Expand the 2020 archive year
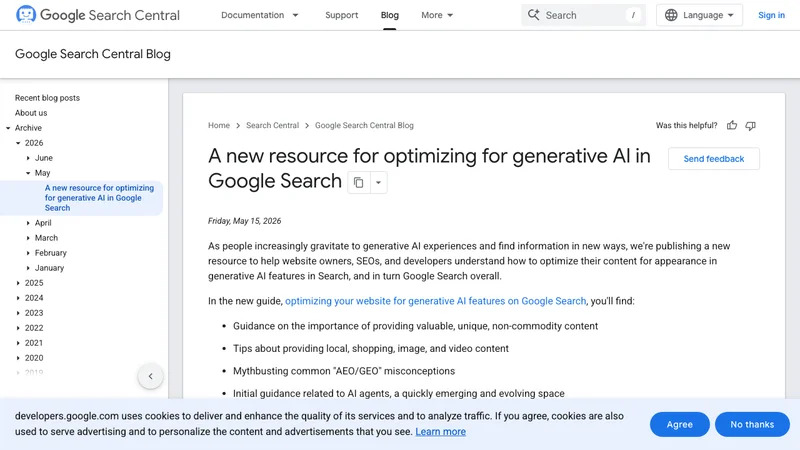Image resolution: width=800 pixels, height=450 pixels. click(18, 358)
